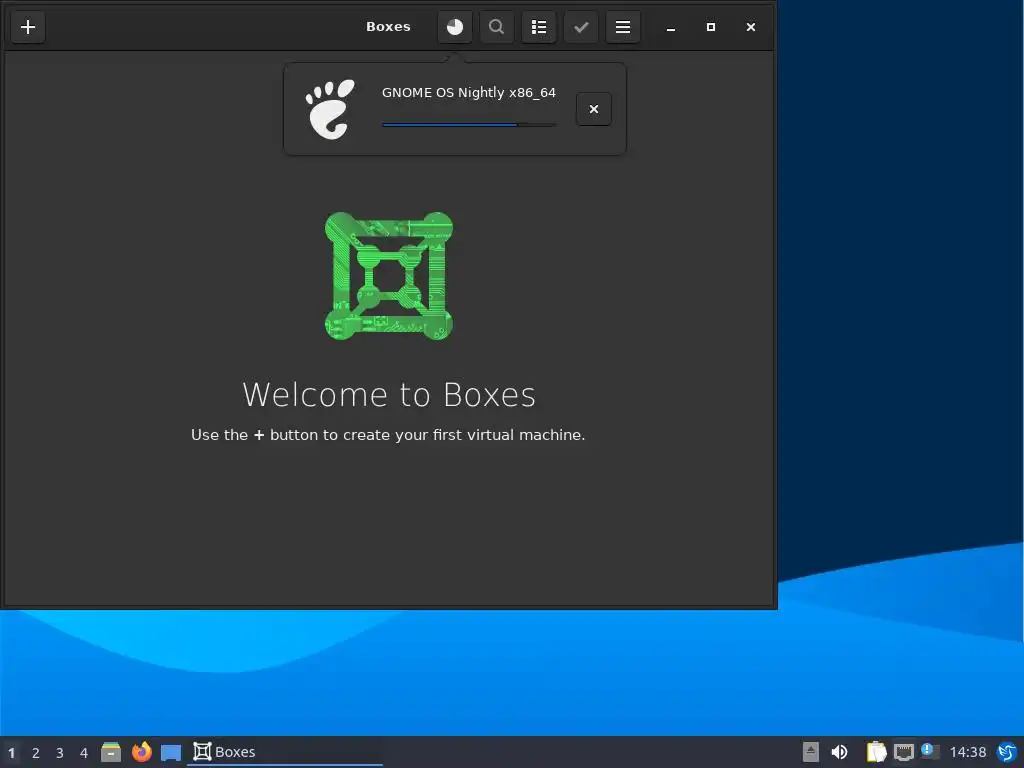This screenshot has width=1024, height=768.
Task: Click the Lubuntu bird icon at panel end
Action: 1007,752
